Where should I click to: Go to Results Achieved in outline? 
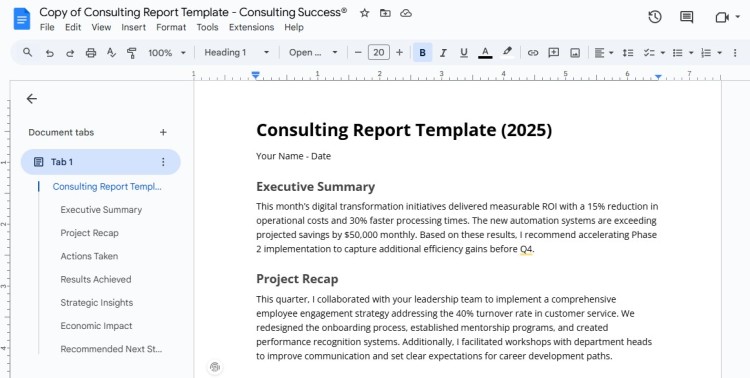[x=96, y=279]
